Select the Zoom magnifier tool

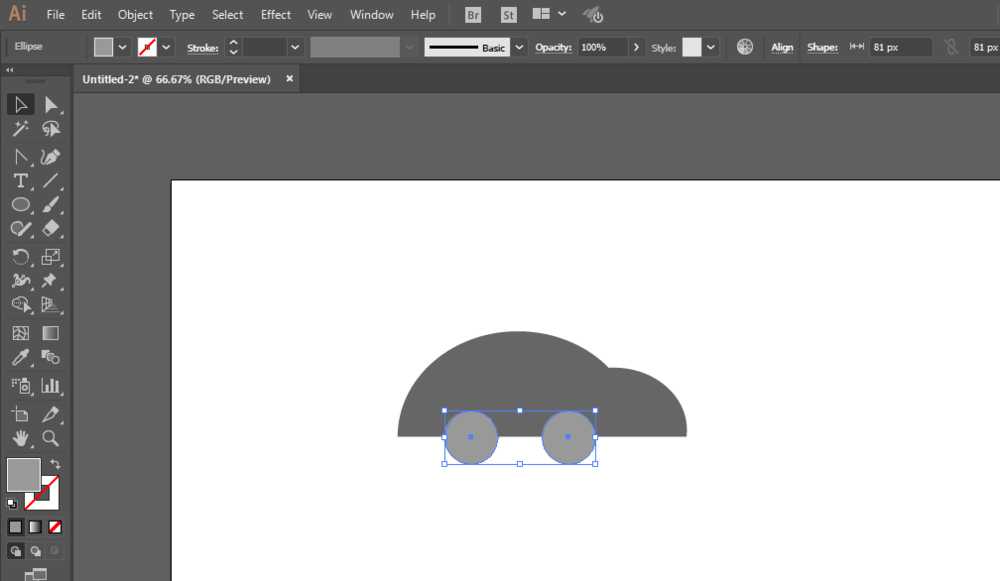51,438
